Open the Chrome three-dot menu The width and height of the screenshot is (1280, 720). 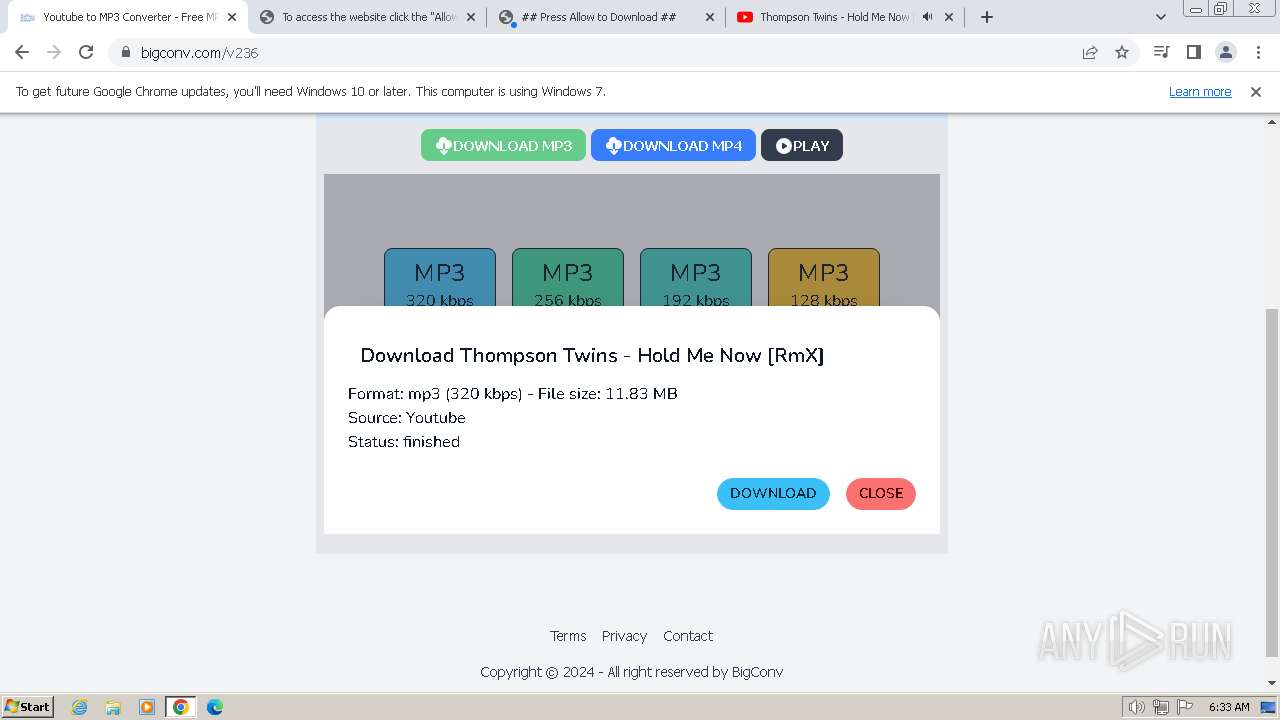pos(1257,52)
